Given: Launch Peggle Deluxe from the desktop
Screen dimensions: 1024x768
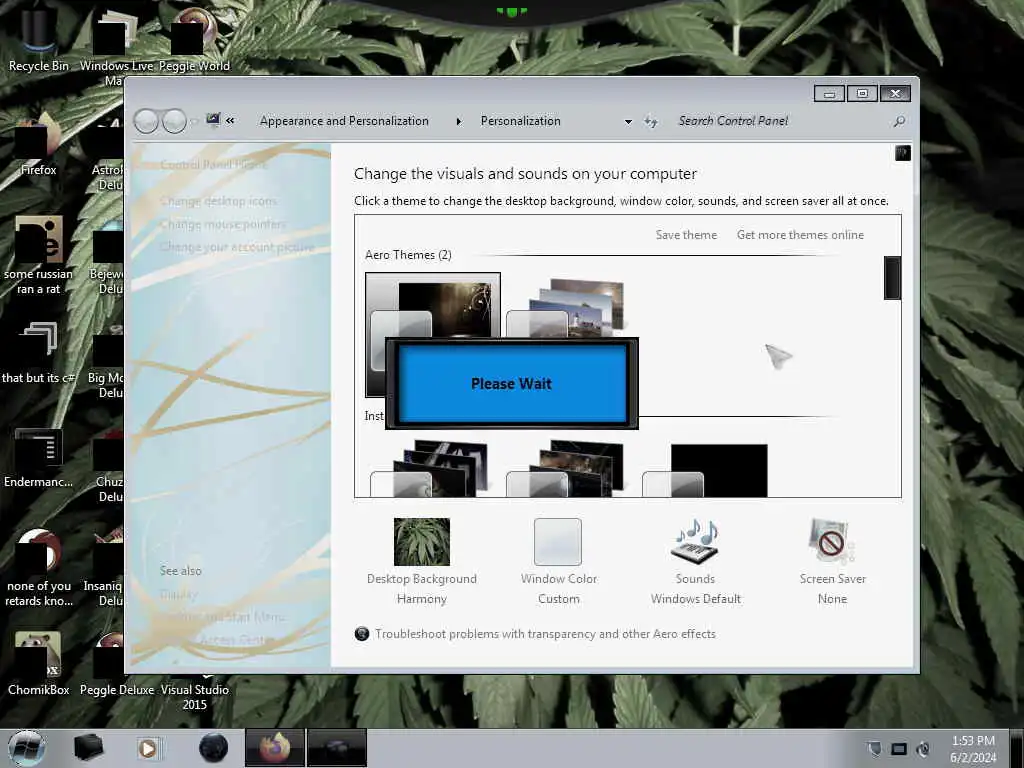Looking at the screenshot, I should (116, 663).
